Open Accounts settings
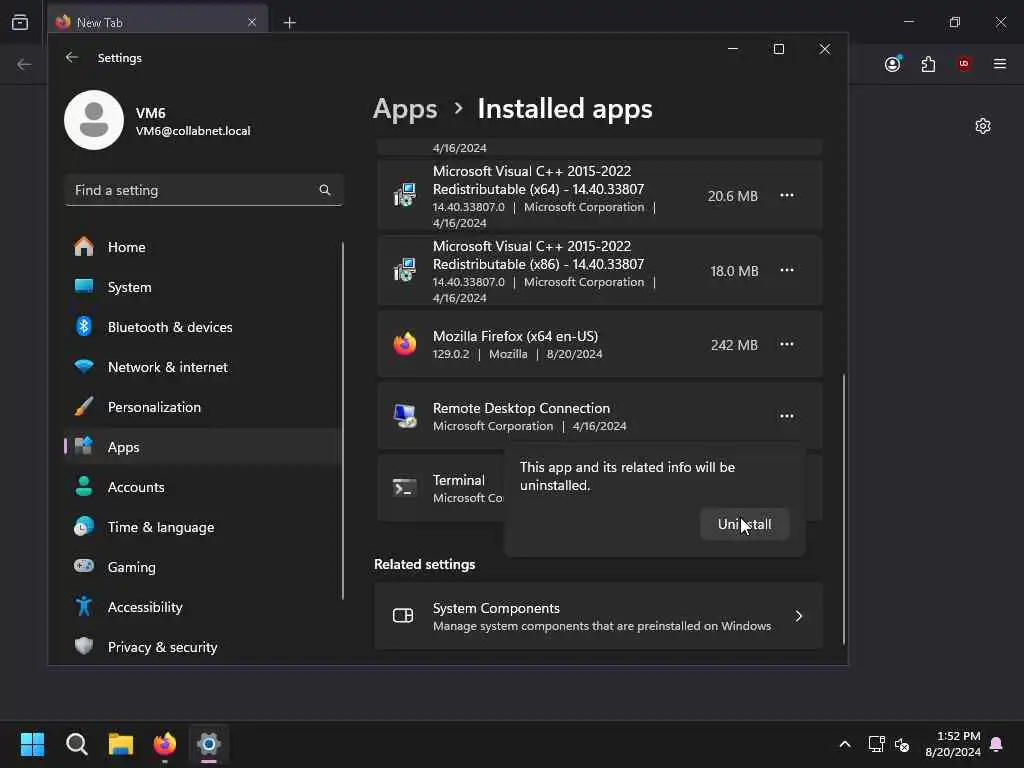This screenshot has width=1024, height=768. tap(202, 487)
